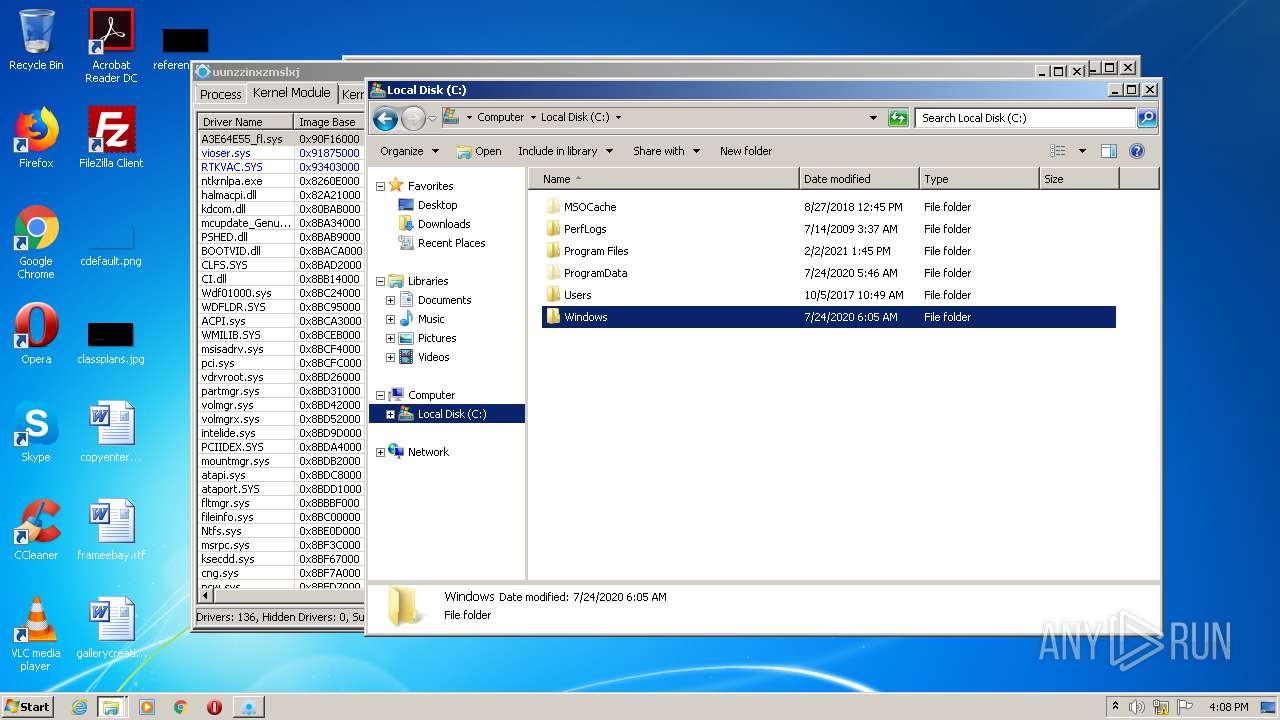Click the New folder button
The width and height of the screenshot is (1280, 720).
point(746,151)
